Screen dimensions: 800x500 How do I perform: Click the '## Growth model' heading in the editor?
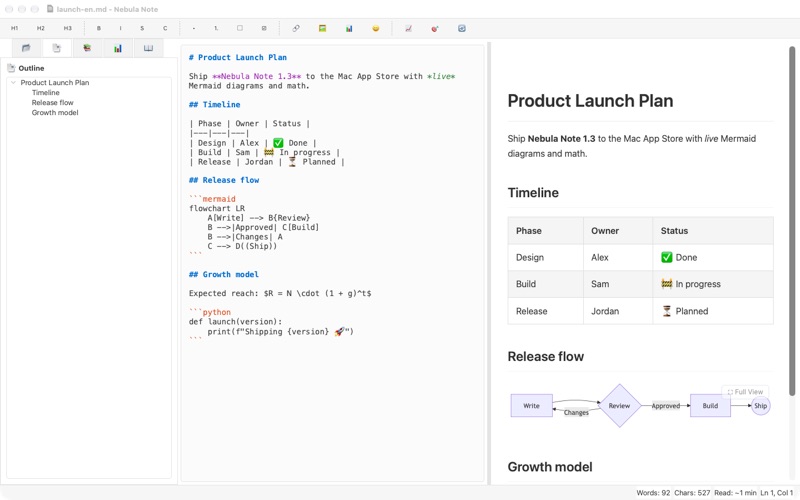click(223, 274)
